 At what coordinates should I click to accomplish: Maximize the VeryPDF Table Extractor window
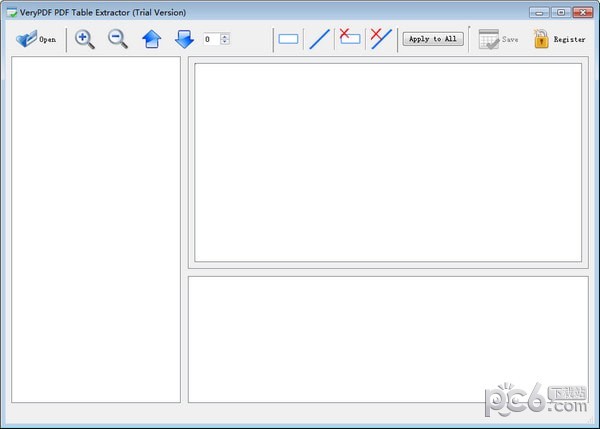pos(561,13)
